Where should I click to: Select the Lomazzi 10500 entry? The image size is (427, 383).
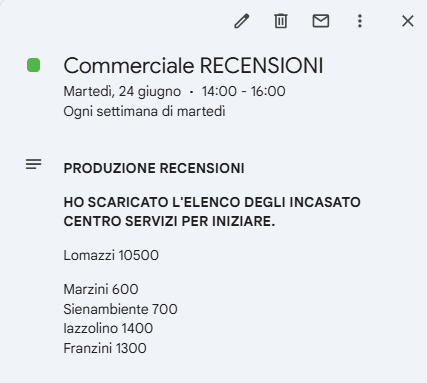tap(111, 255)
